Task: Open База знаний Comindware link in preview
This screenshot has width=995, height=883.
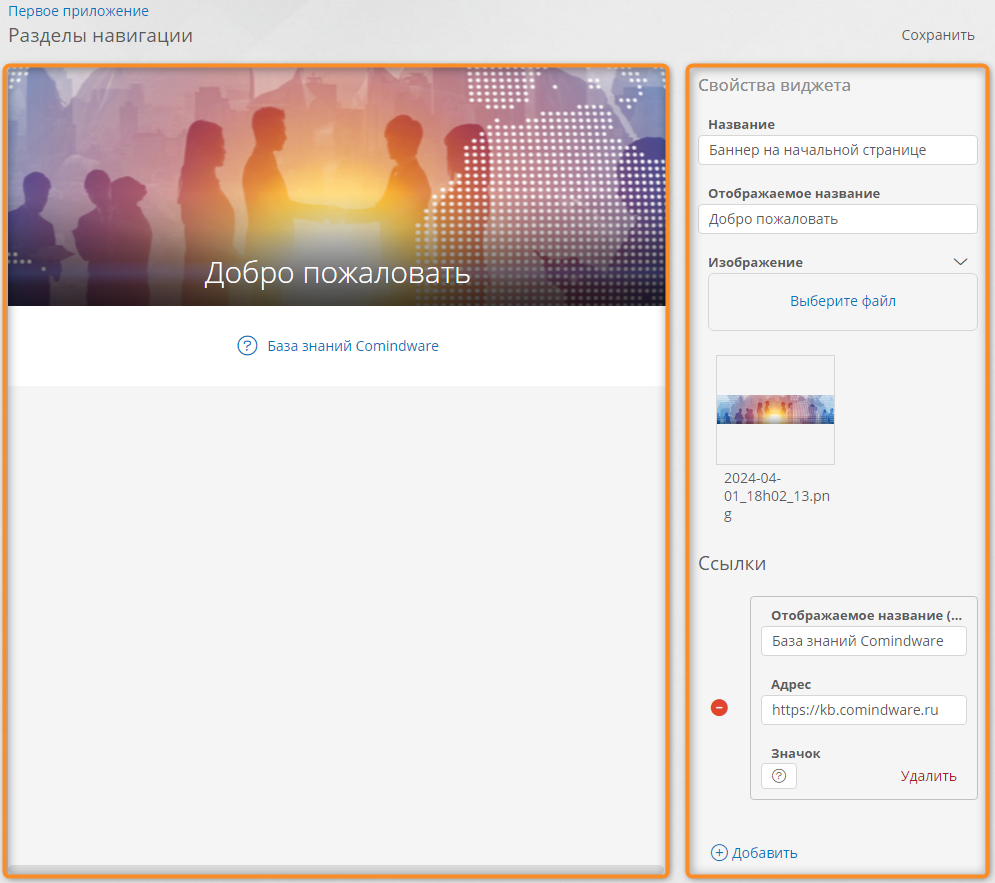Action: (x=353, y=346)
